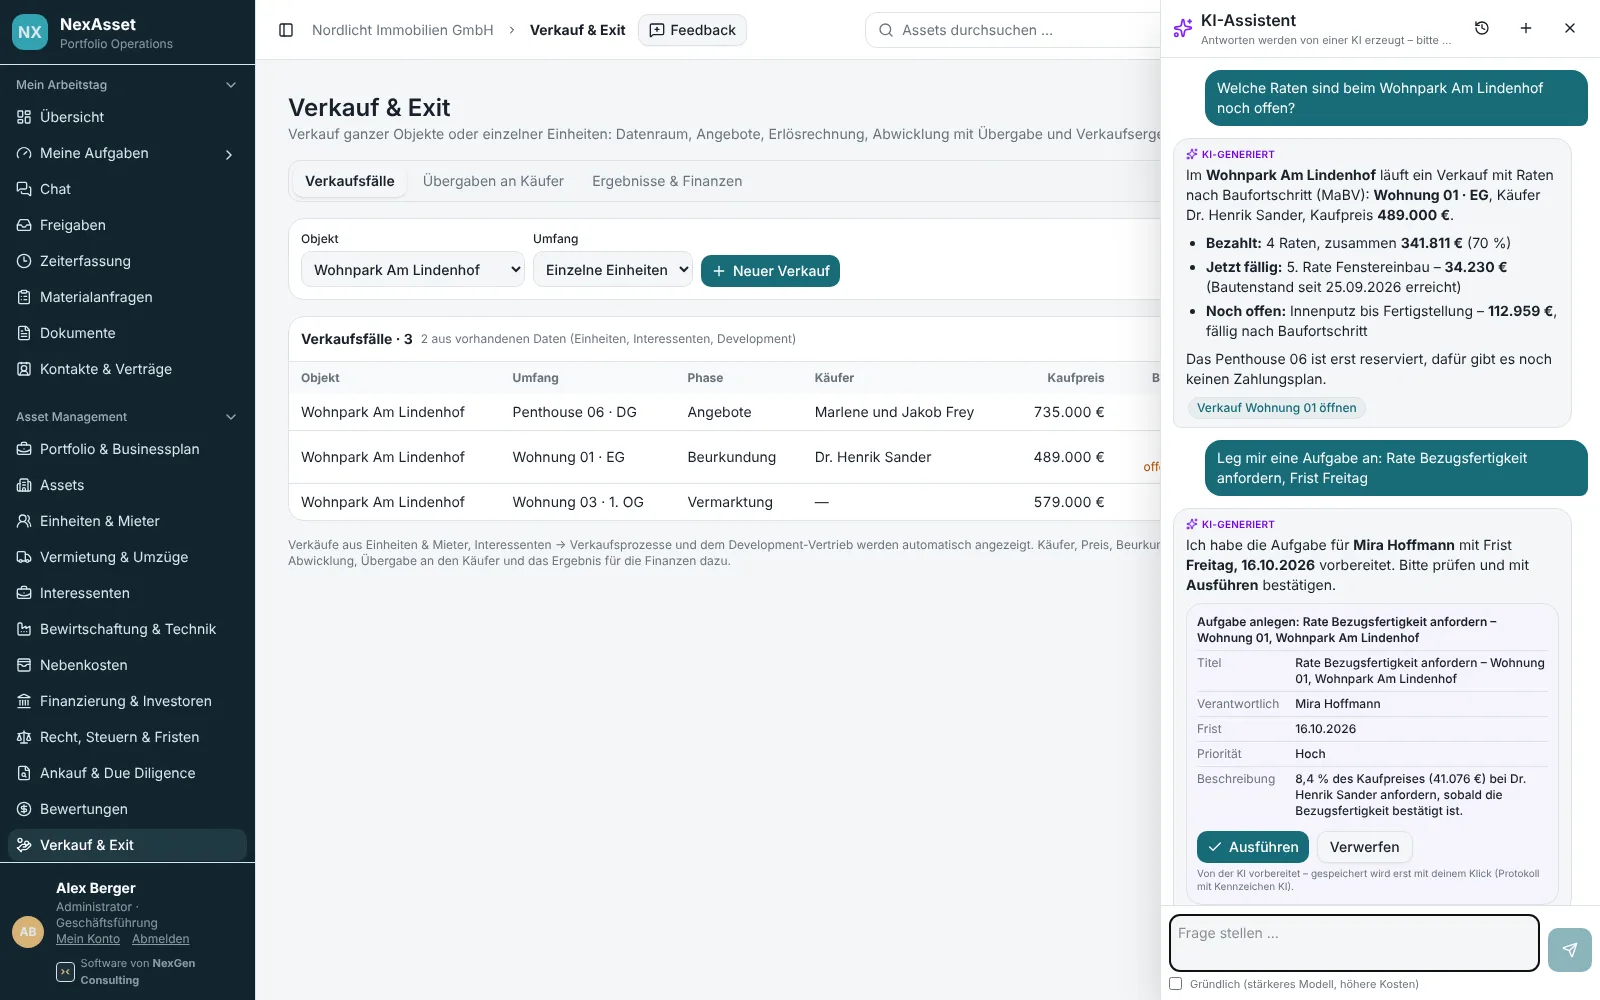Switch to Ergebnisse & Finanzen tab
The image size is (1600, 1000).
point(667,181)
